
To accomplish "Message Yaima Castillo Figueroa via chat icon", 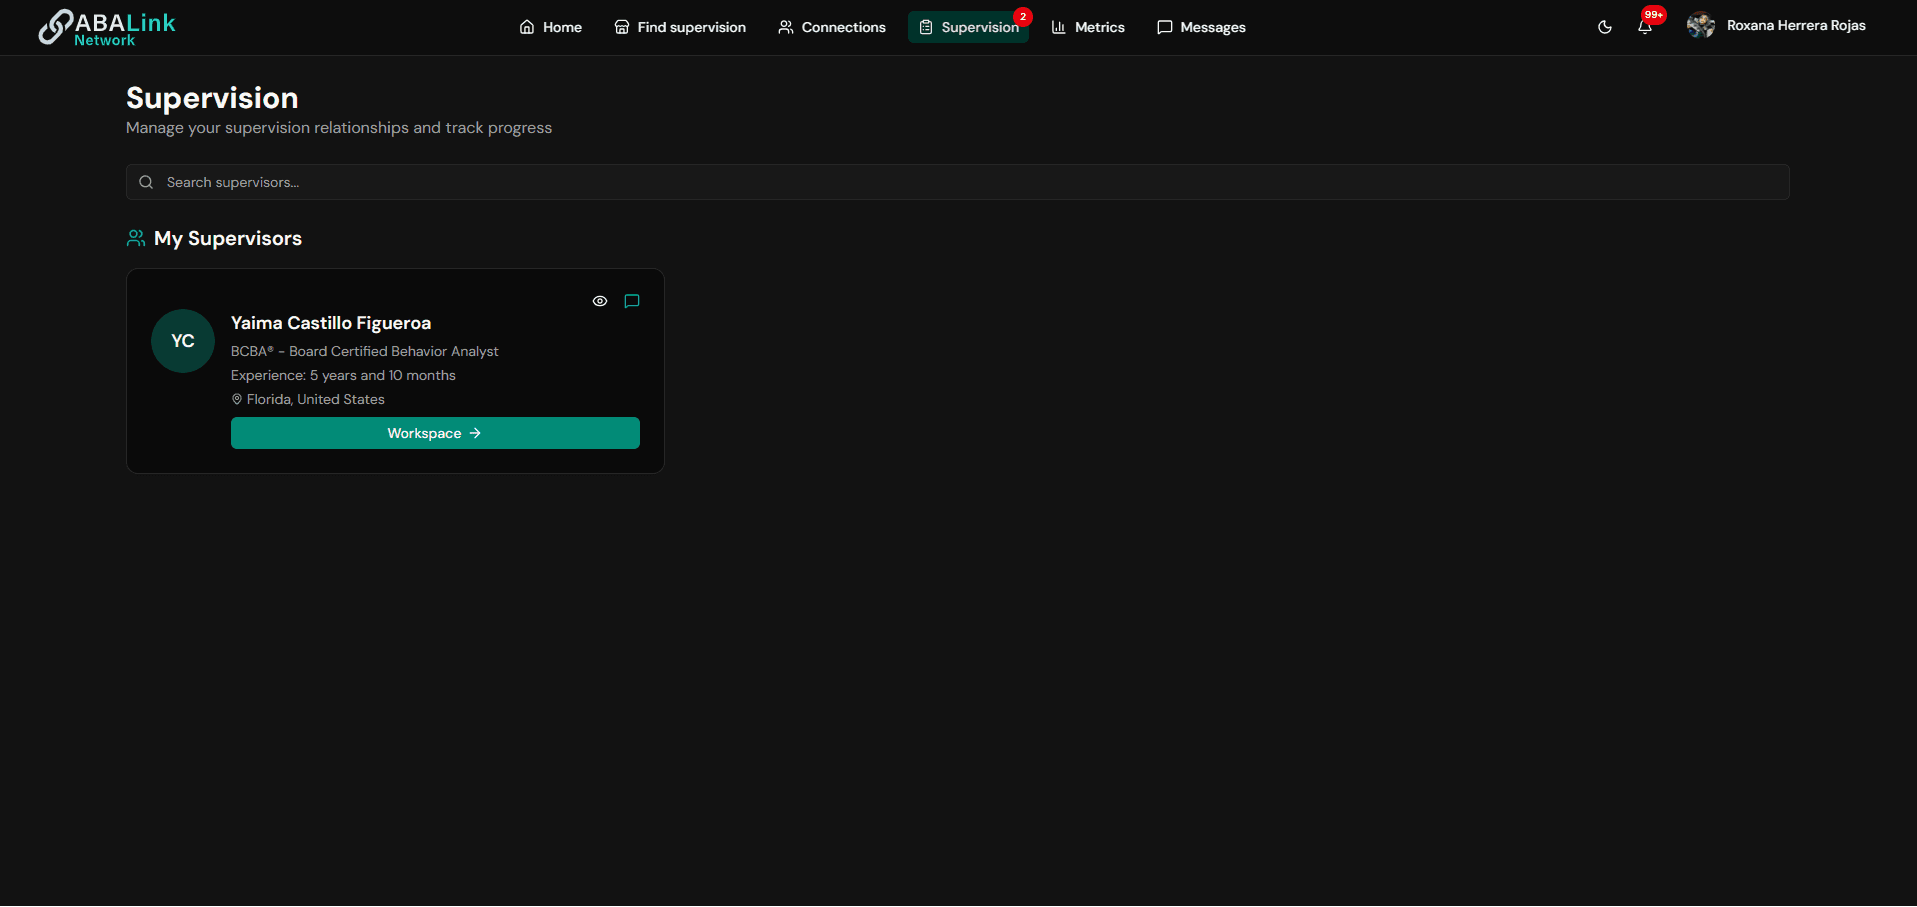I will click(x=632, y=301).
